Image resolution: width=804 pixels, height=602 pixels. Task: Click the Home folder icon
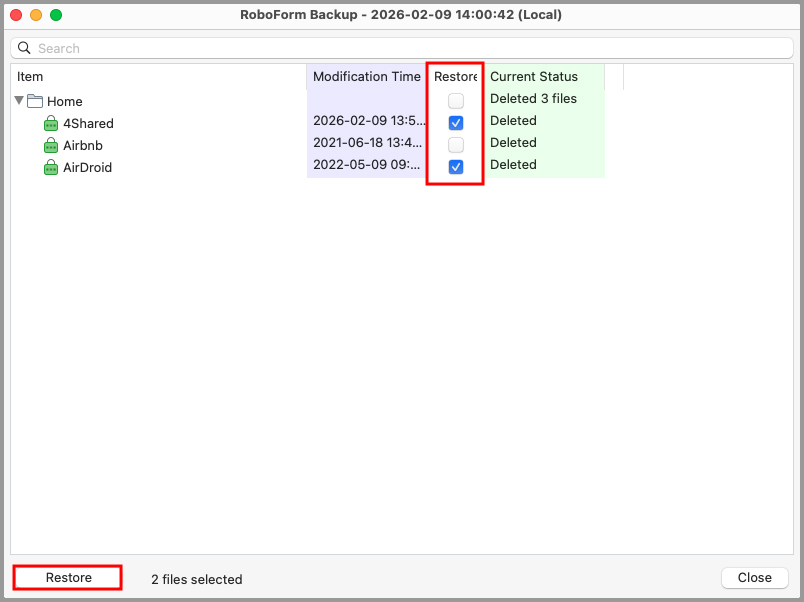pyautogui.click(x=35, y=101)
